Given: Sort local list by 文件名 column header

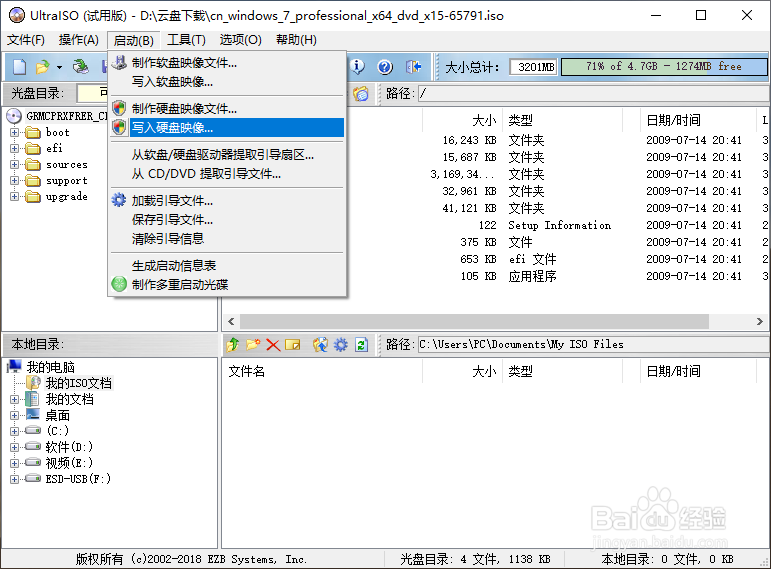Looking at the screenshot, I should [322, 371].
